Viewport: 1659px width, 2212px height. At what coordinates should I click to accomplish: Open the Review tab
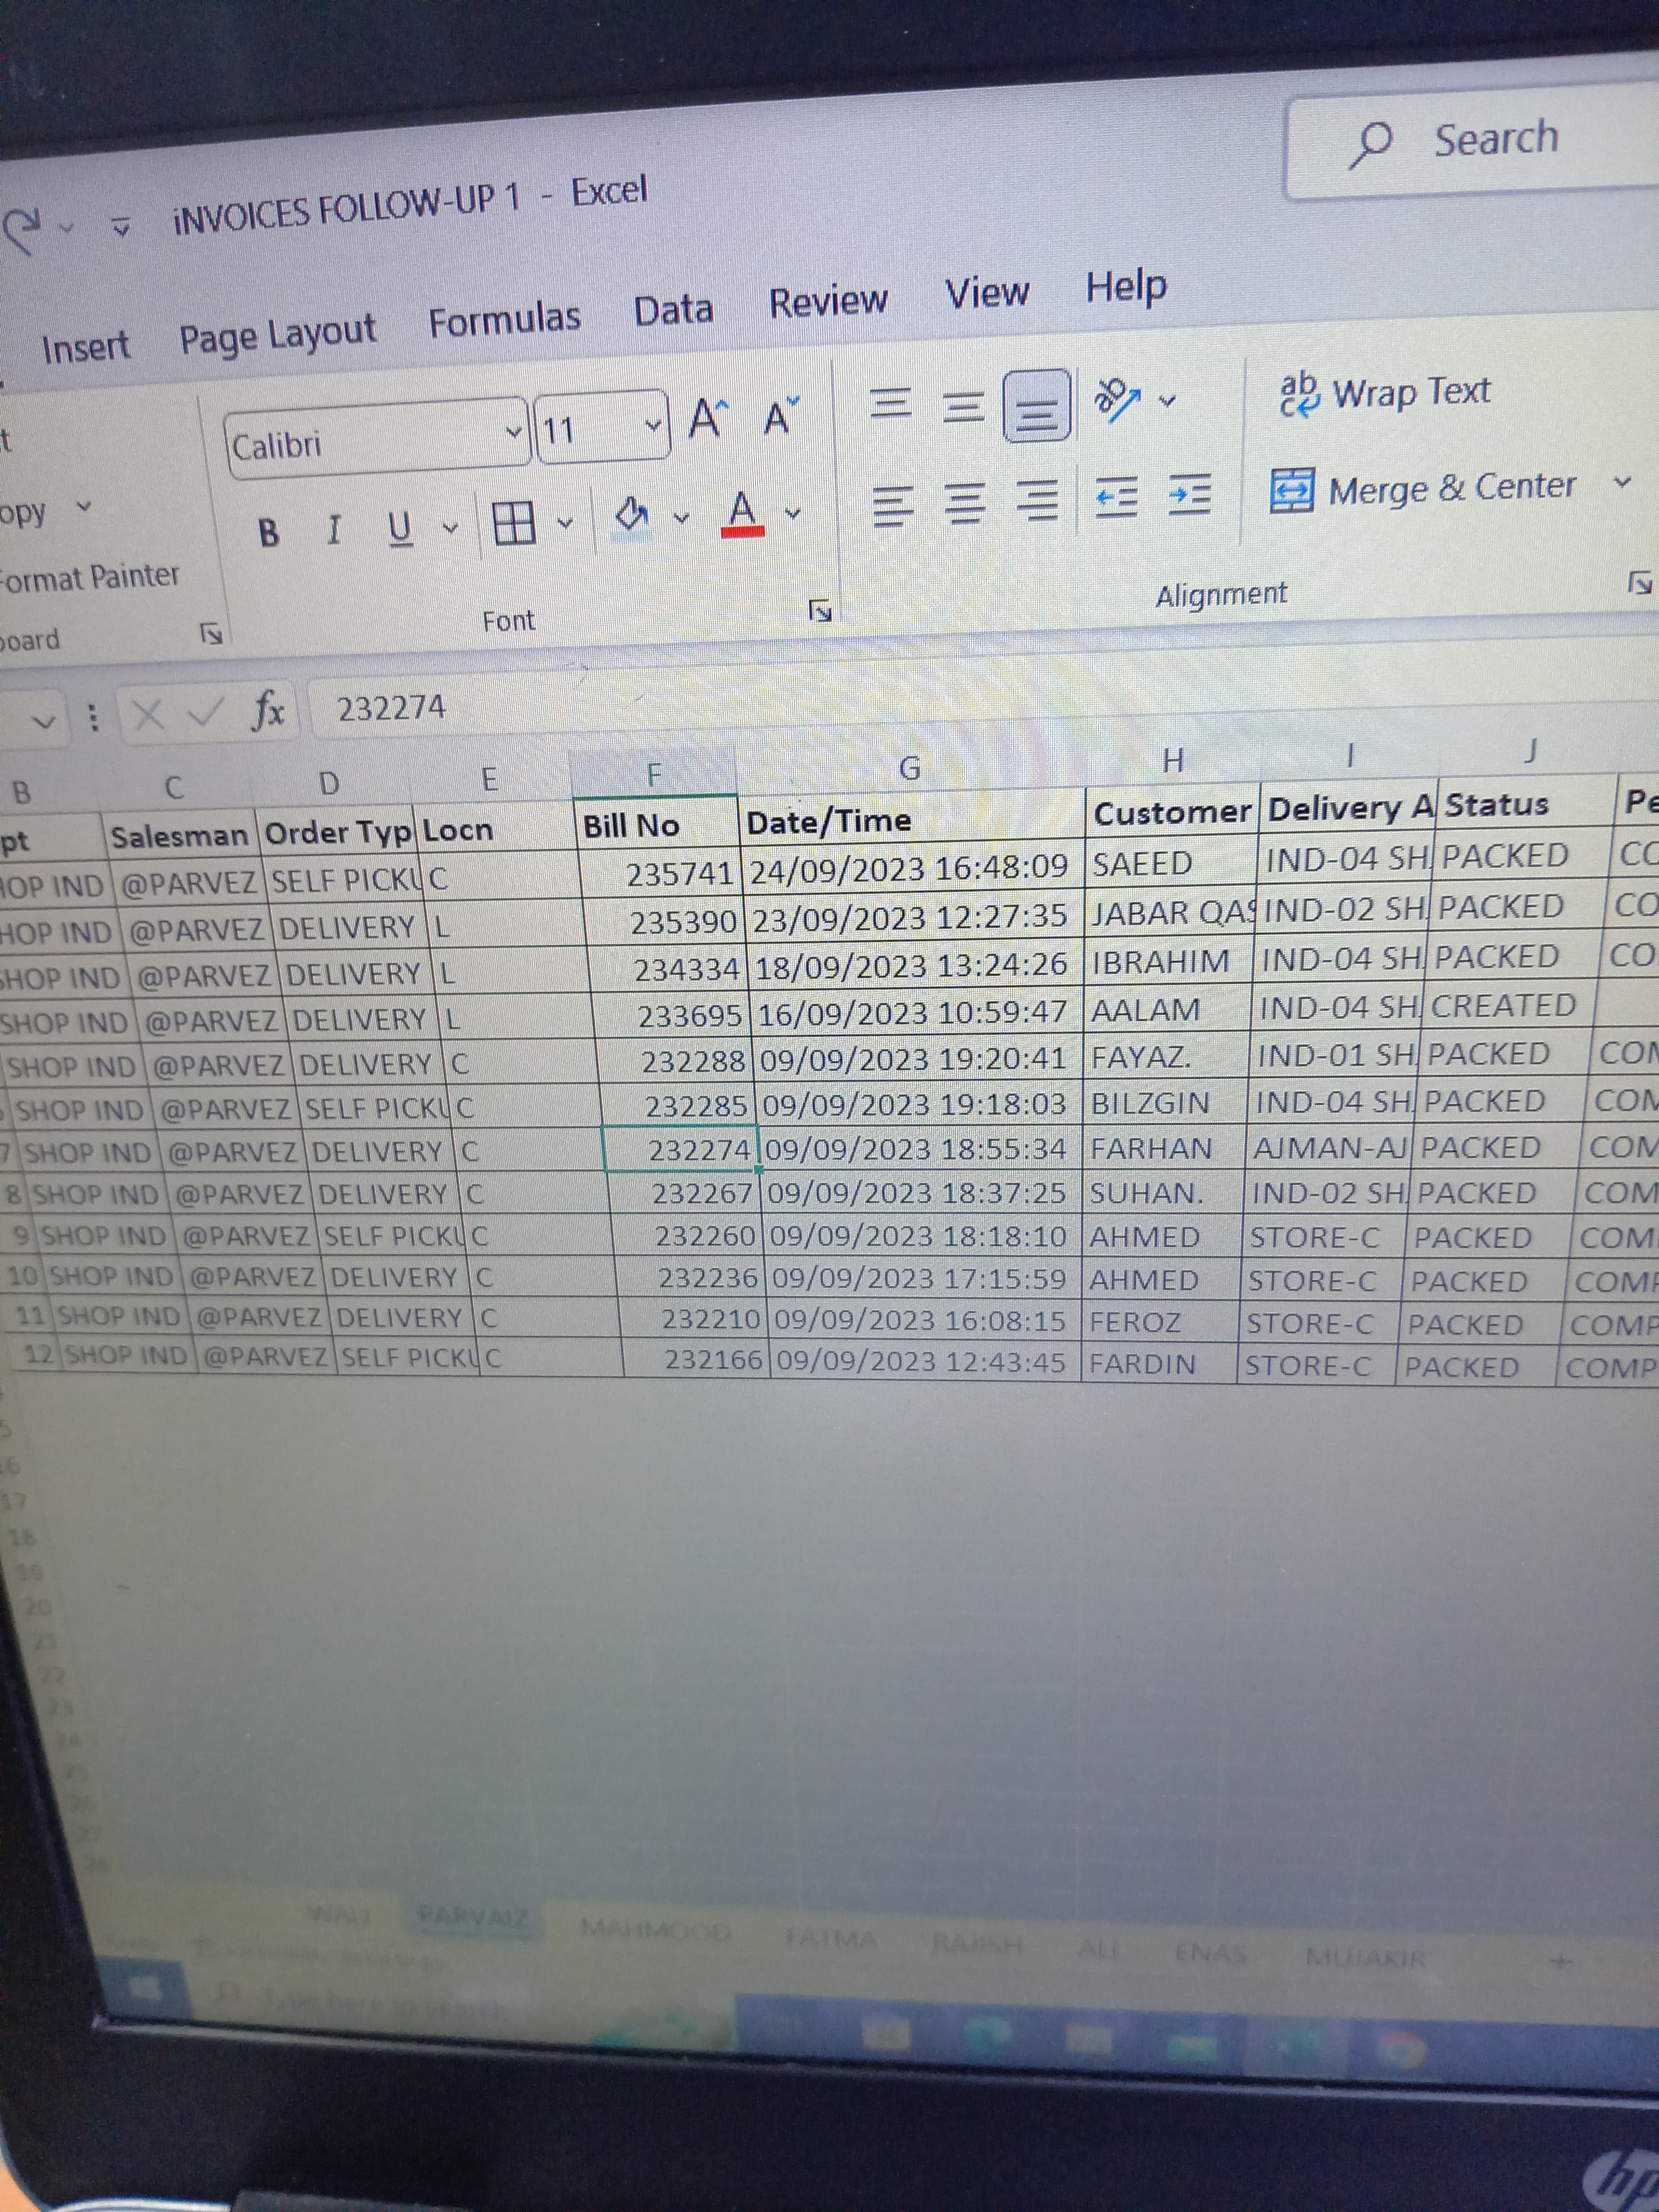[828, 300]
